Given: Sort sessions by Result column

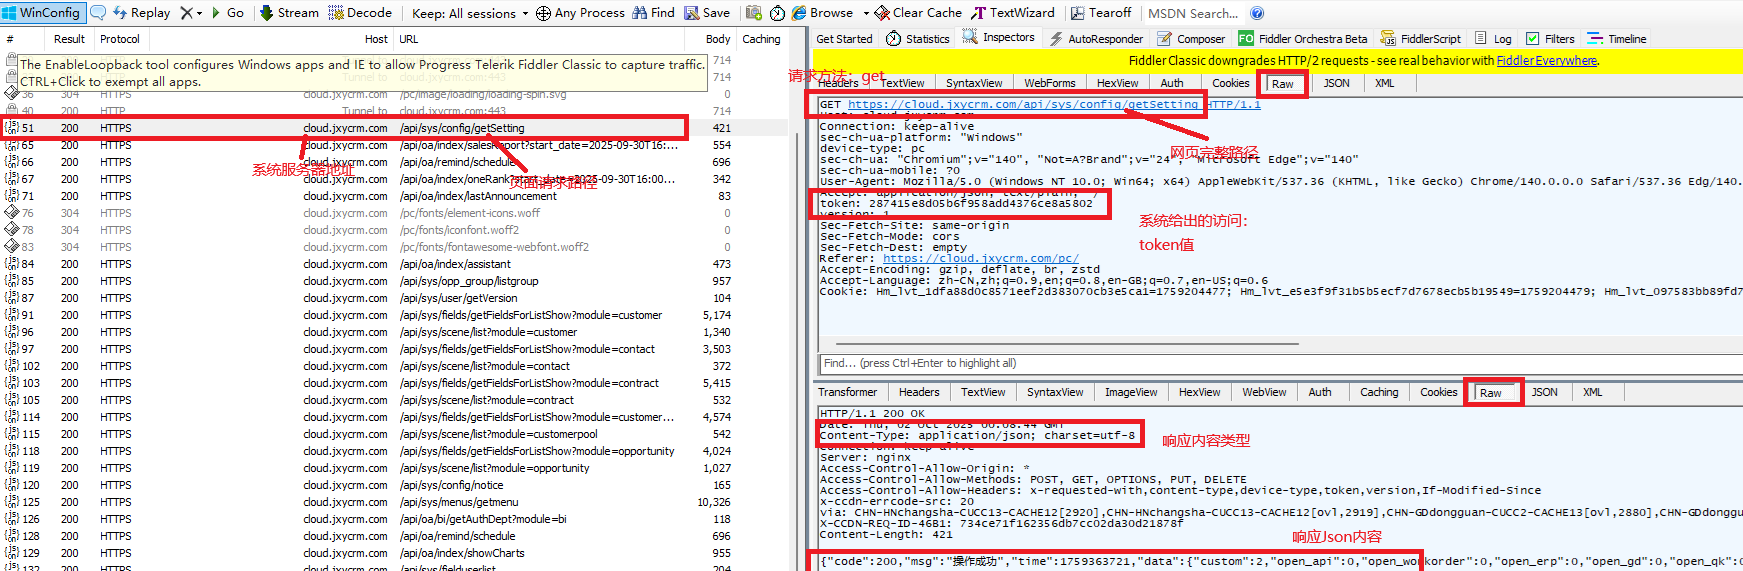Looking at the screenshot, I should [x=69, y=39].
